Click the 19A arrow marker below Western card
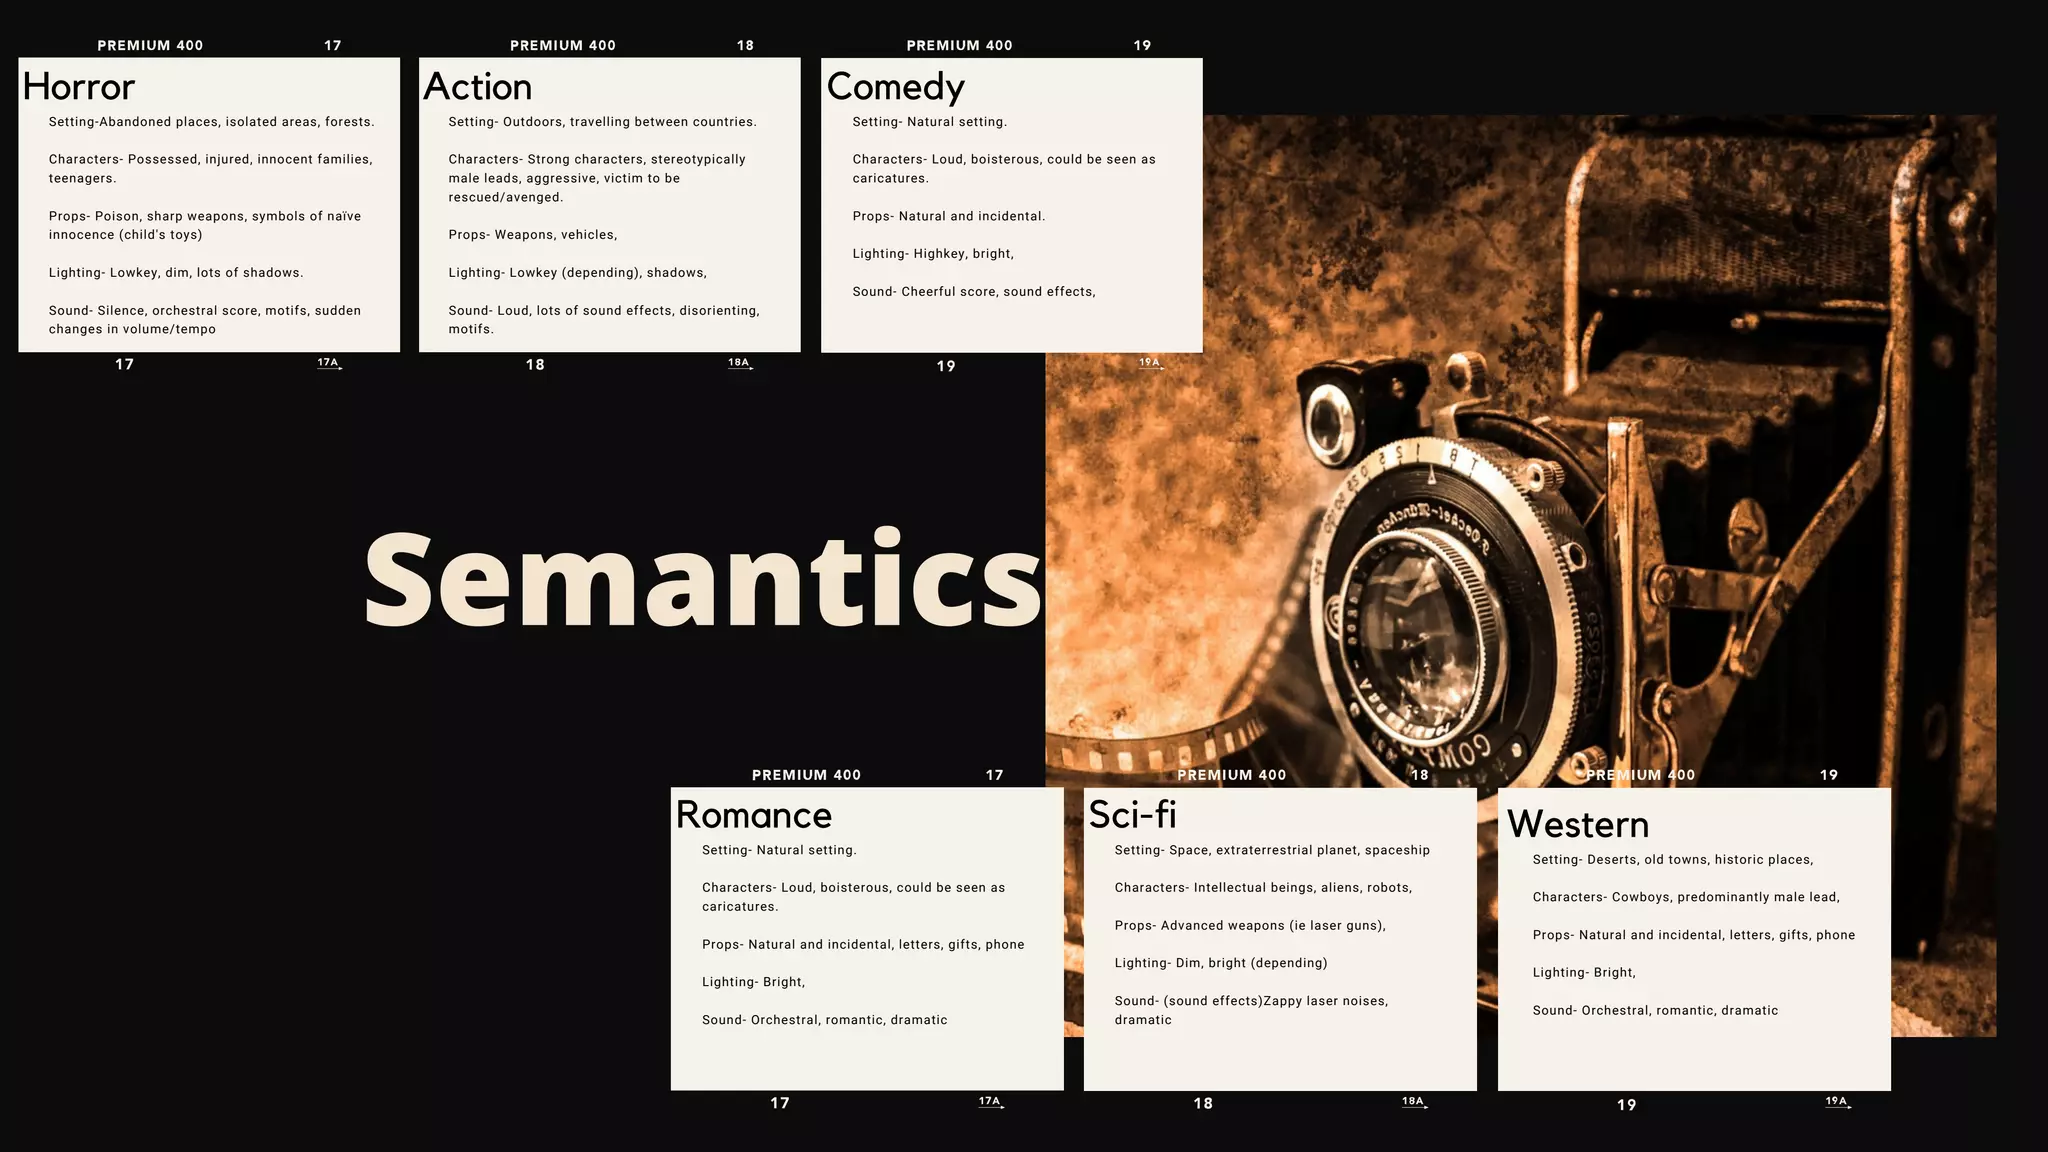The height and width of the screenshot is (1152, 2048). (x=1838, y=1101)
